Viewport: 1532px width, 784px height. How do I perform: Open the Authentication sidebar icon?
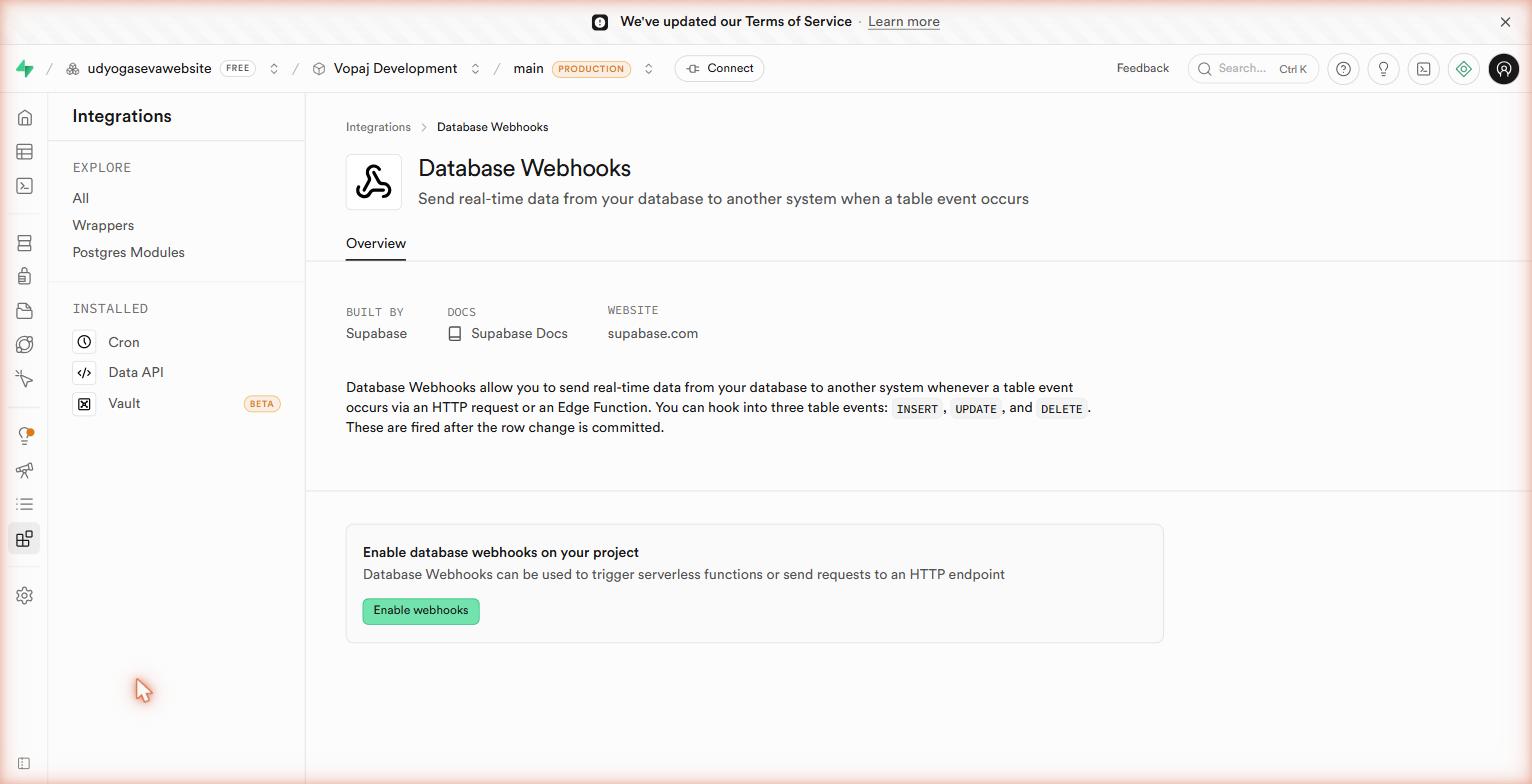25,276
